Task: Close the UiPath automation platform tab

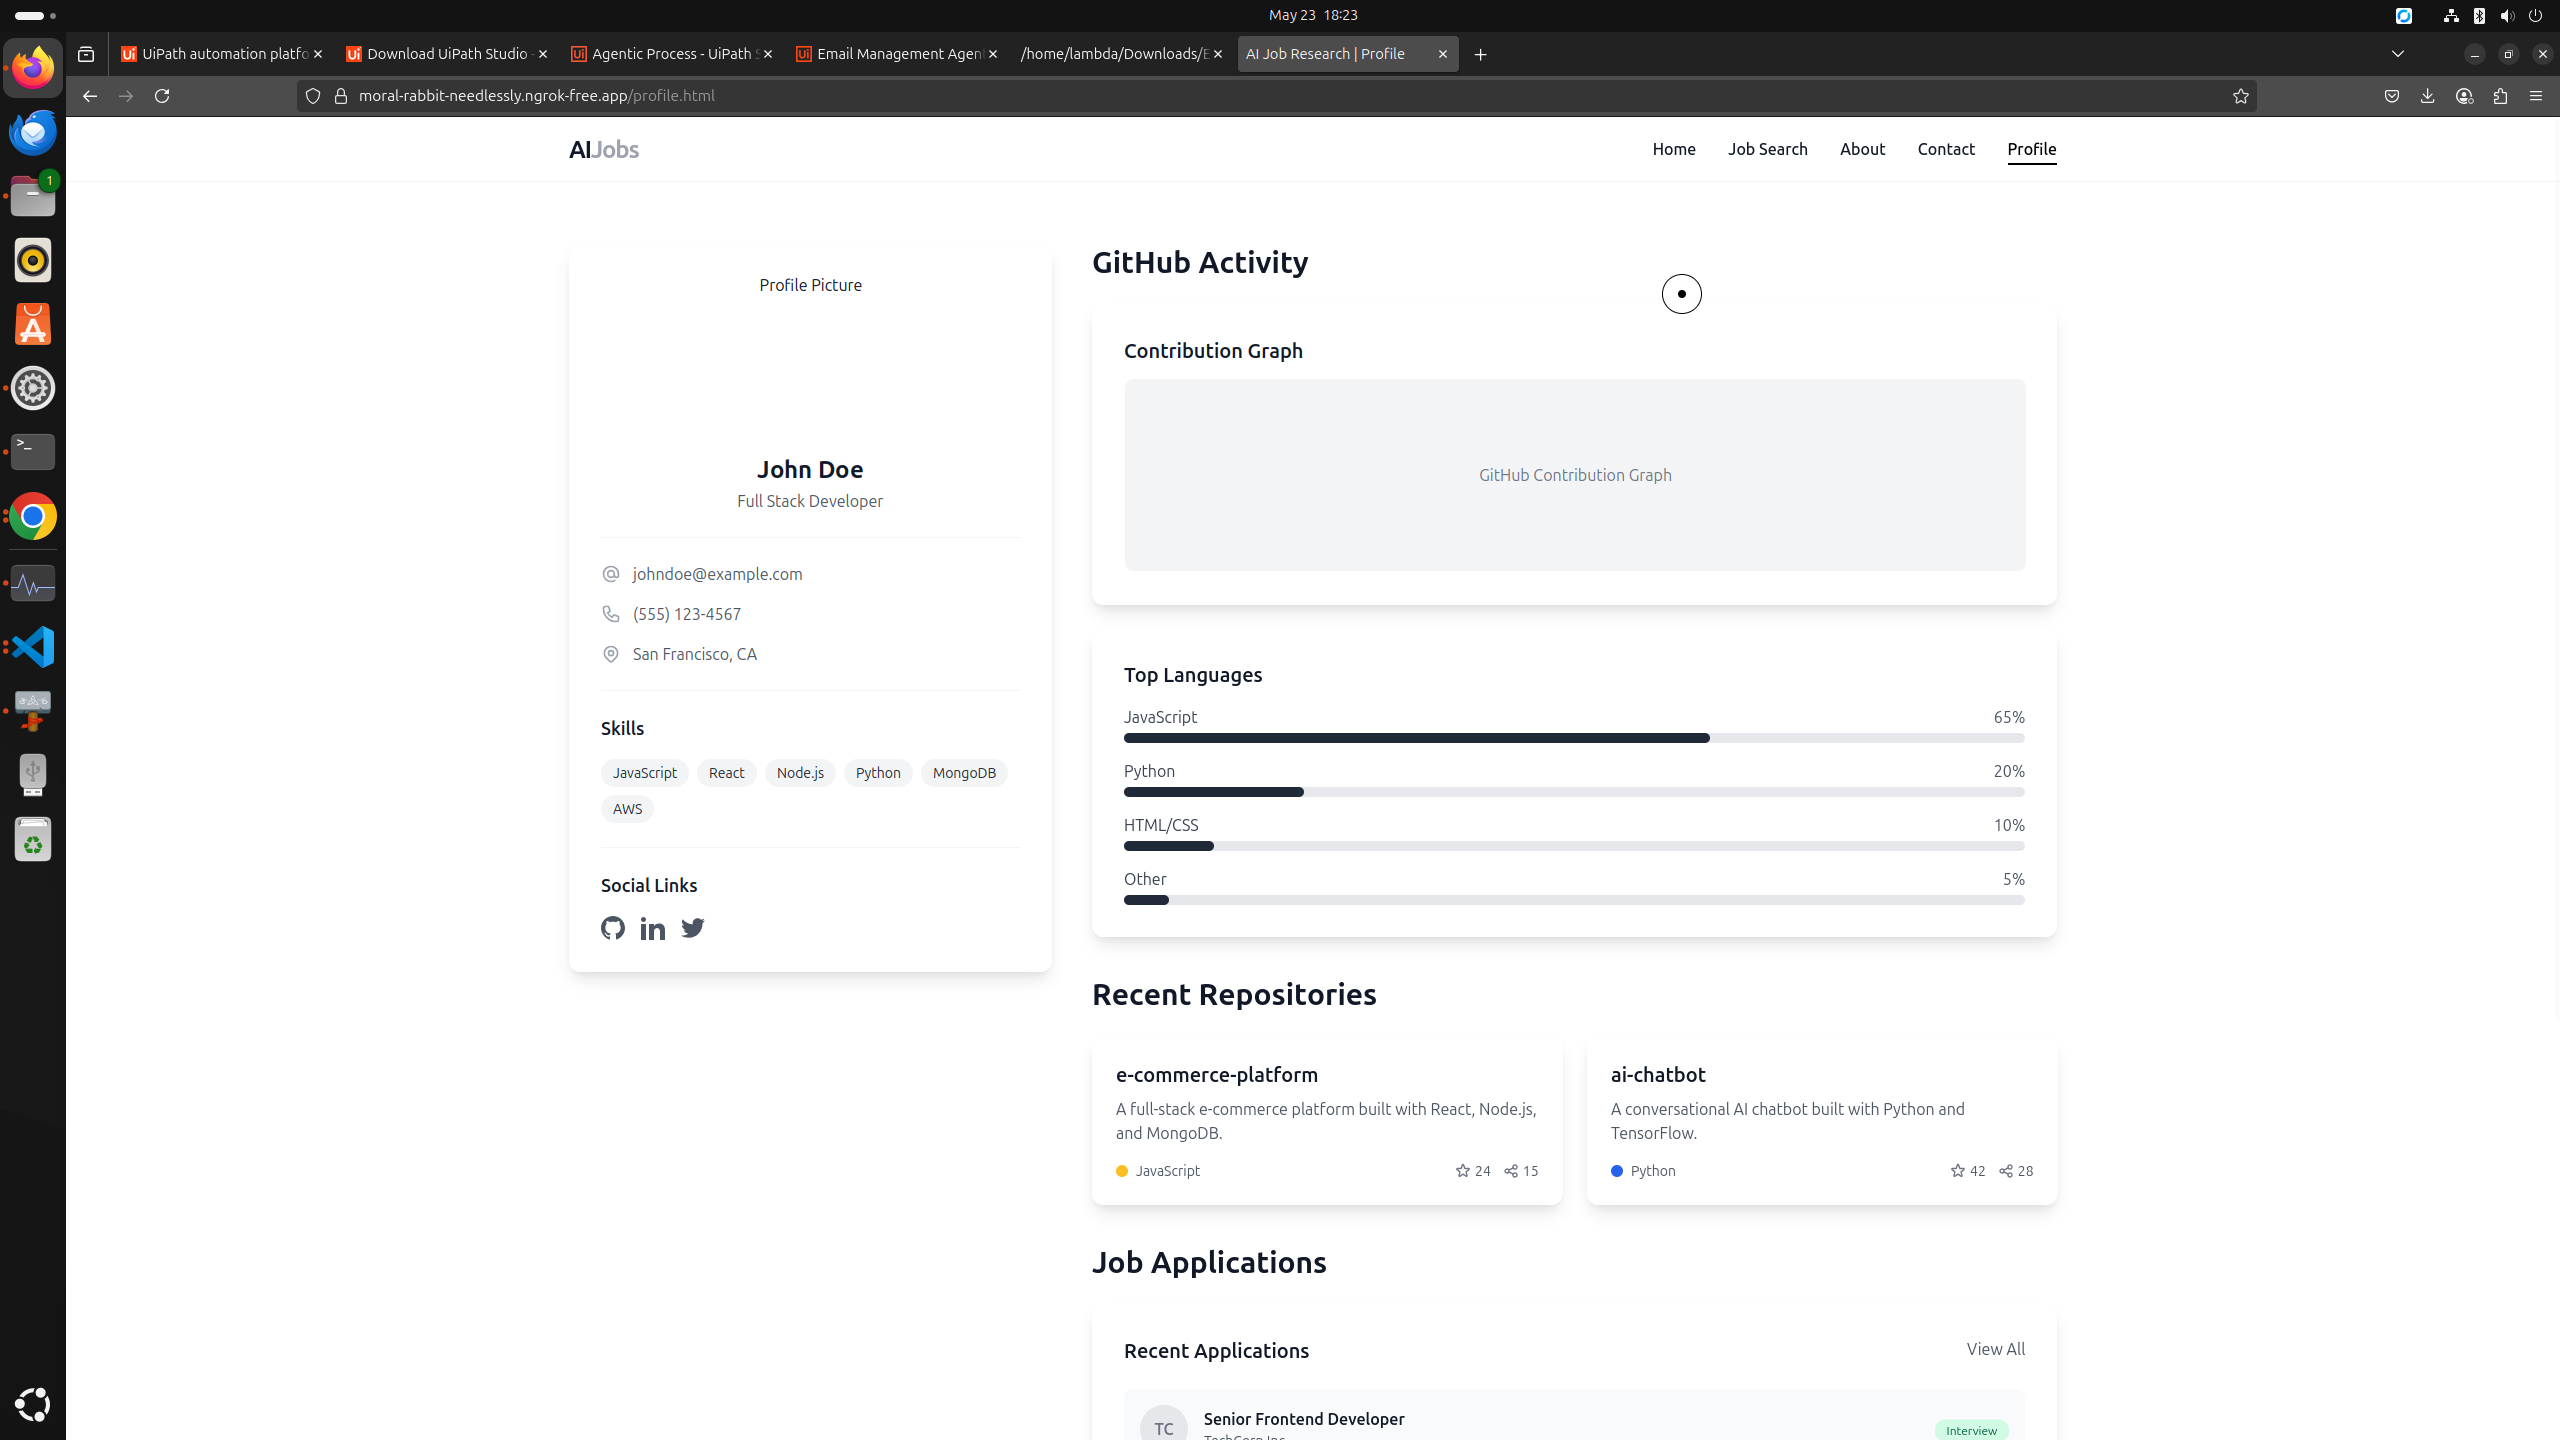Action: (x=318, y=54)
